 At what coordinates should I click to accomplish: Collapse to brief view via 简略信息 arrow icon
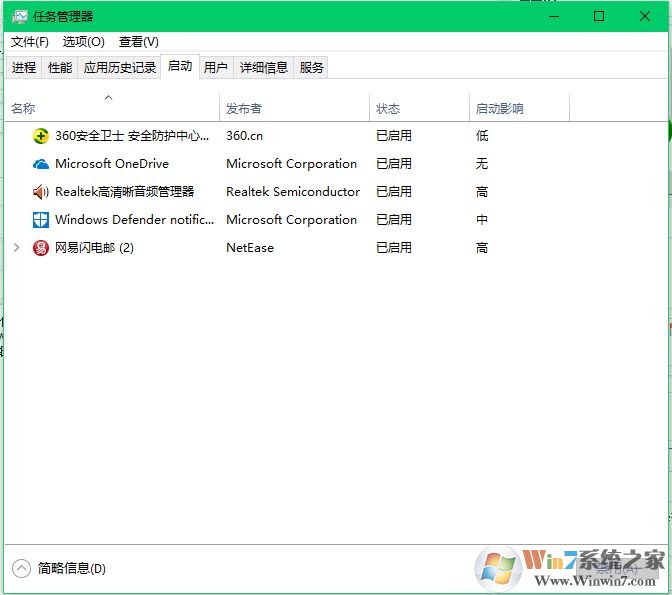coord(21,568)
